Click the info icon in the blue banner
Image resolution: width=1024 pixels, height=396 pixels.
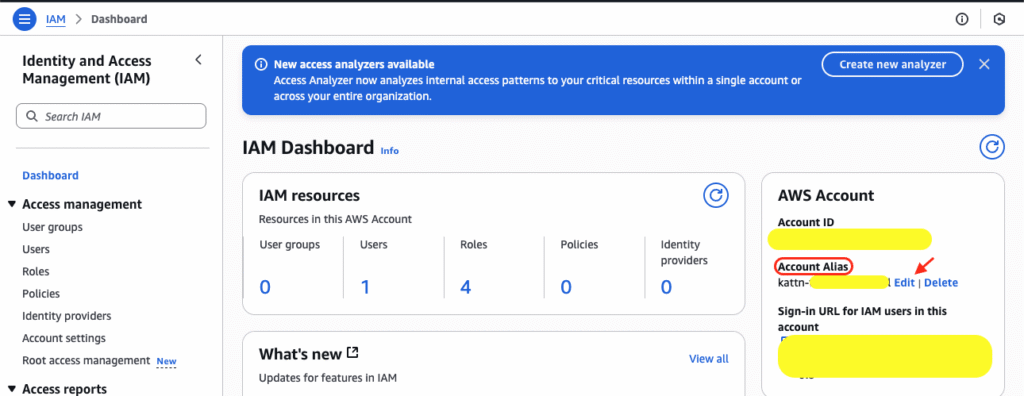pos(261,65)
